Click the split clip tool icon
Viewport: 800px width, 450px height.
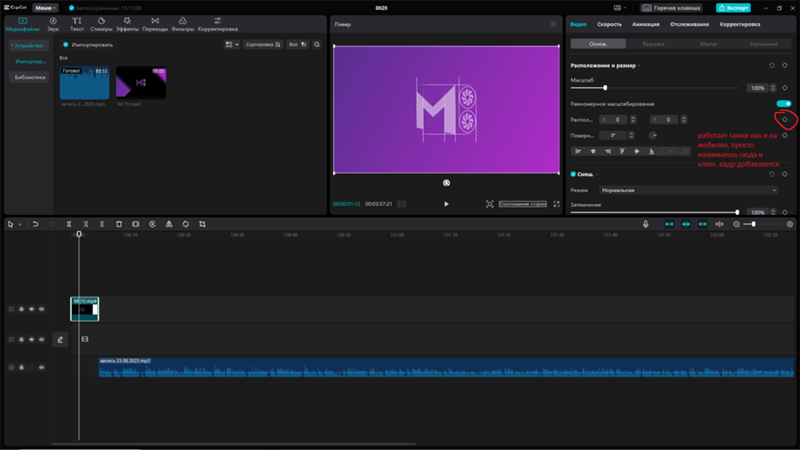pos(69,224)
